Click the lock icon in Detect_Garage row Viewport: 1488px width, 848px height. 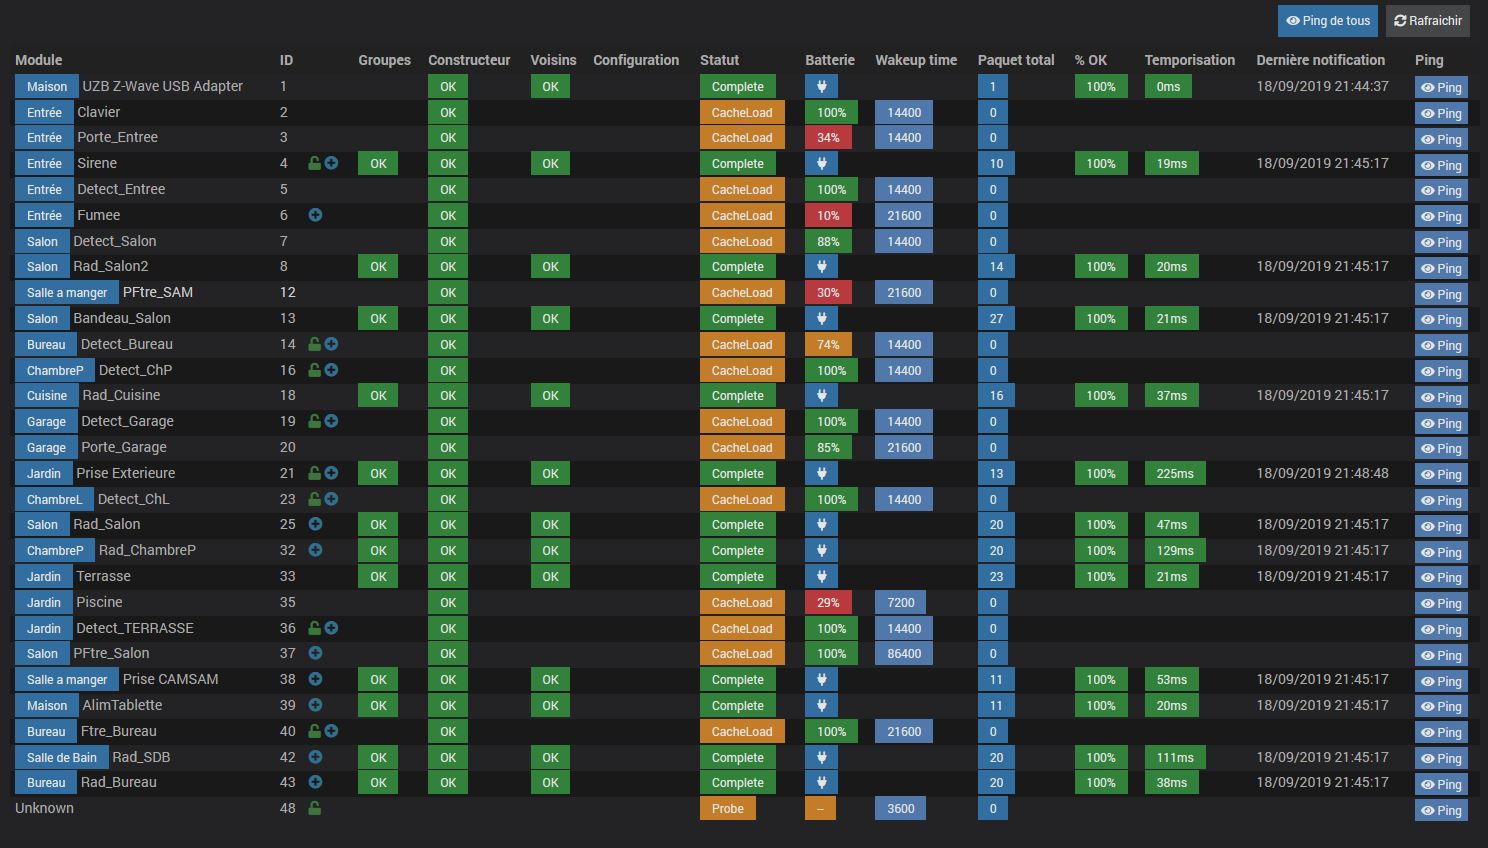314,421
